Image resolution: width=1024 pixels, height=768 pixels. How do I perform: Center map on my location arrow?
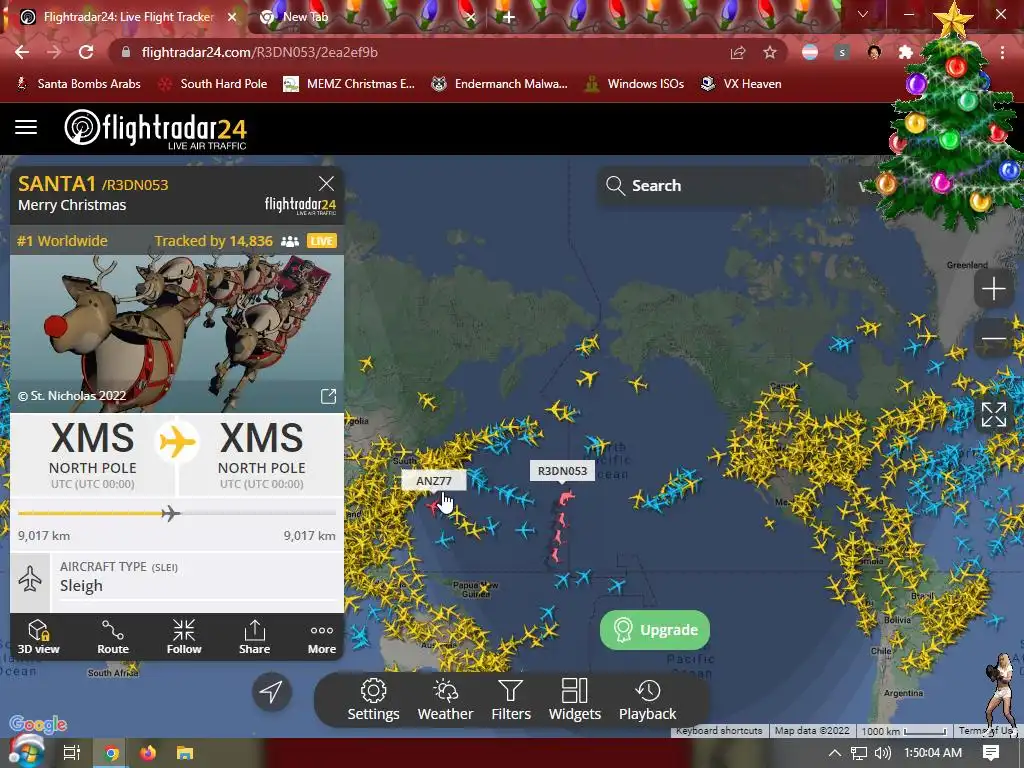click(272, 692)
